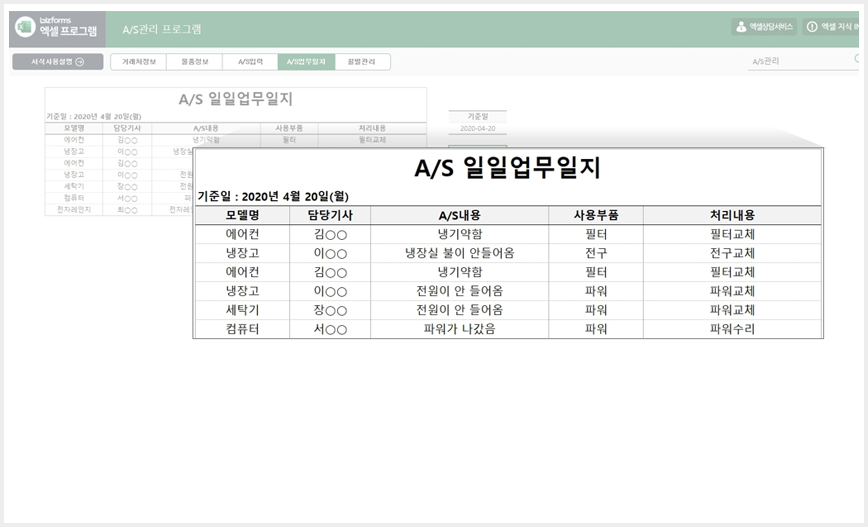Click the enlarged 서○○ technician cell
868x527 pixels.
330,329
